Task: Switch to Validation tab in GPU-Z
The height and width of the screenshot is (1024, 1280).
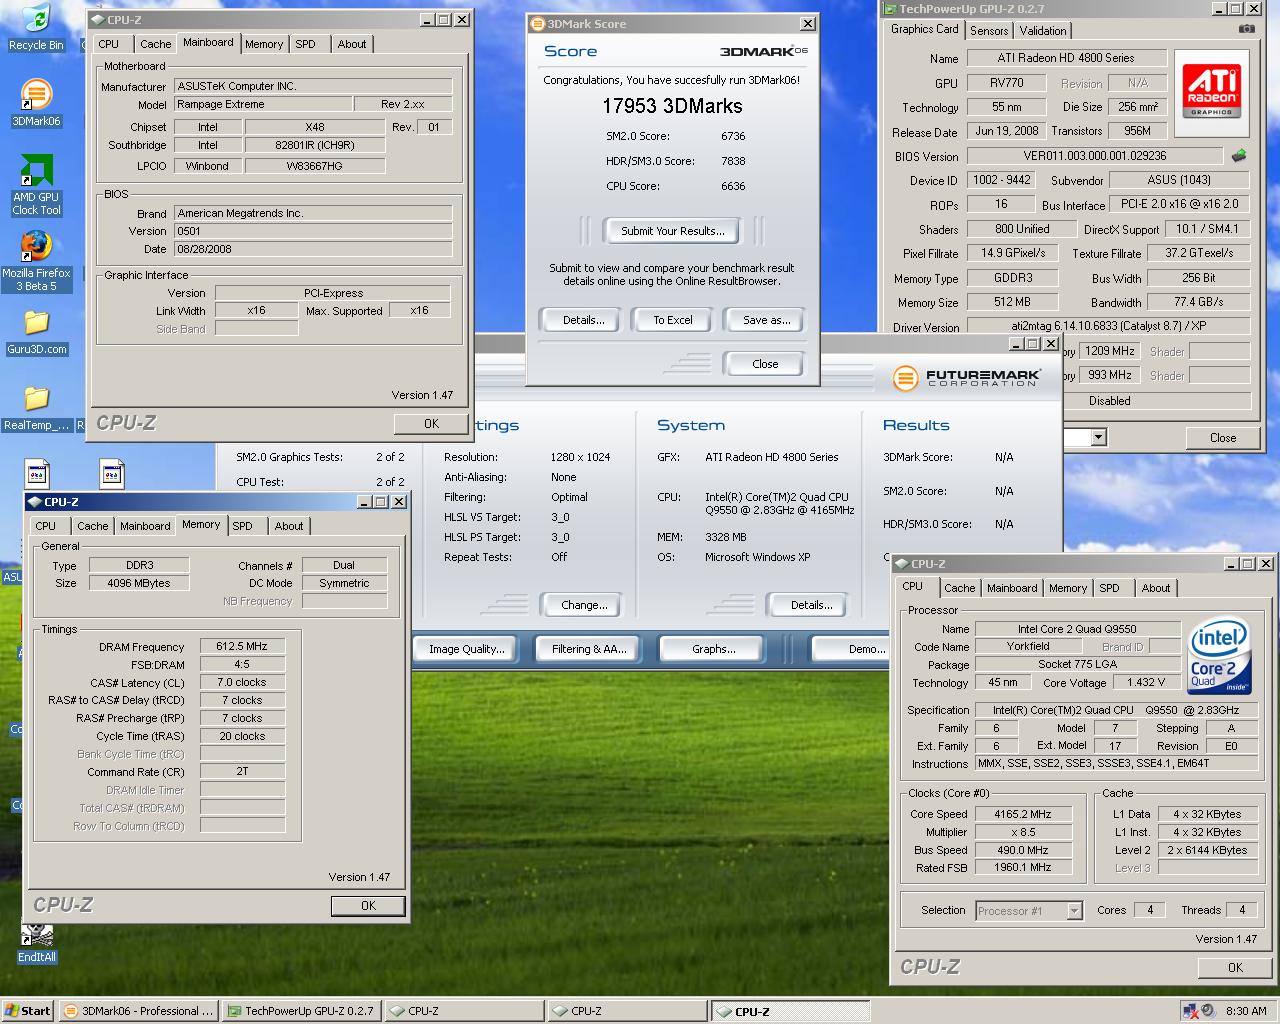Action: 1043,30
